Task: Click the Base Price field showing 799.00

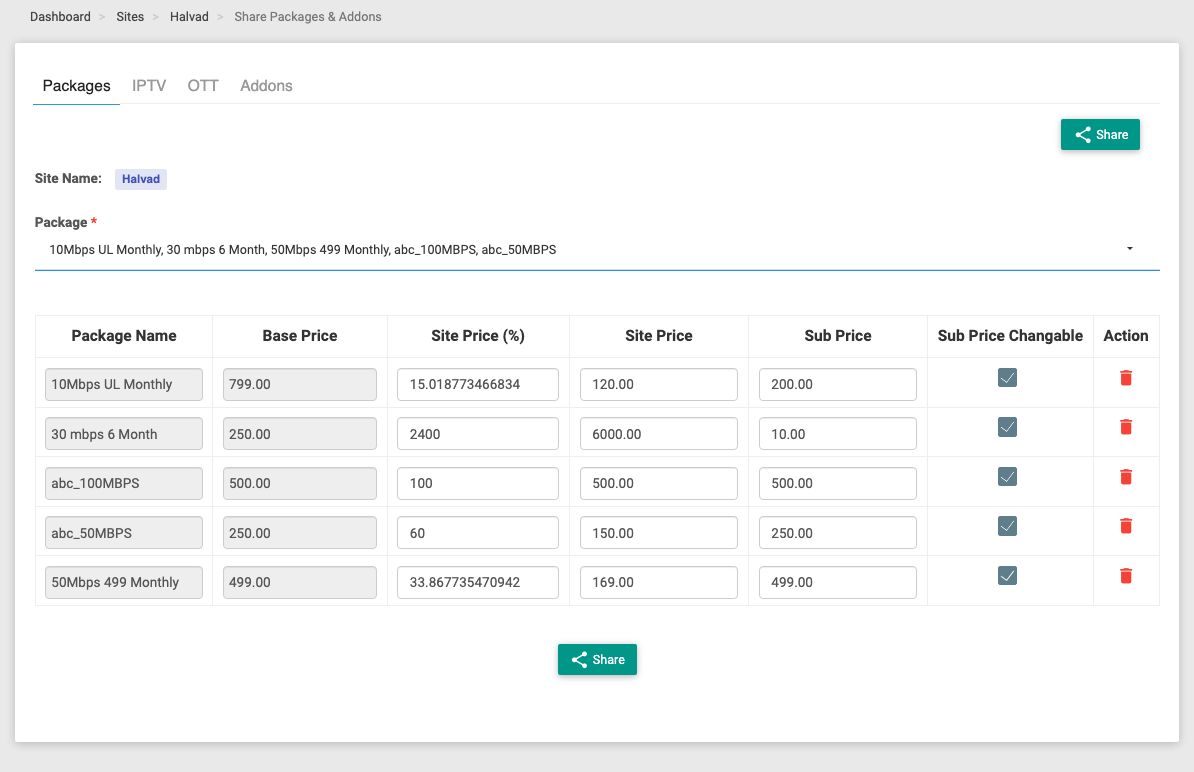Action: point(299,384)
